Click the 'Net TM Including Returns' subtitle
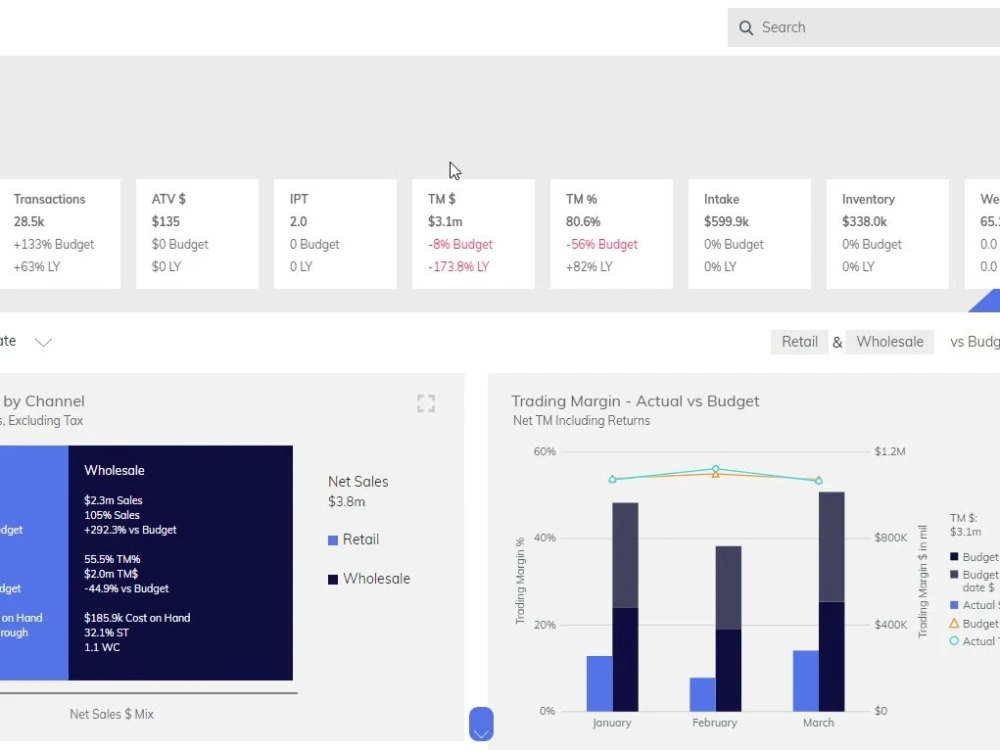This screenshot has width=1000, height=750. coord(582,421)
